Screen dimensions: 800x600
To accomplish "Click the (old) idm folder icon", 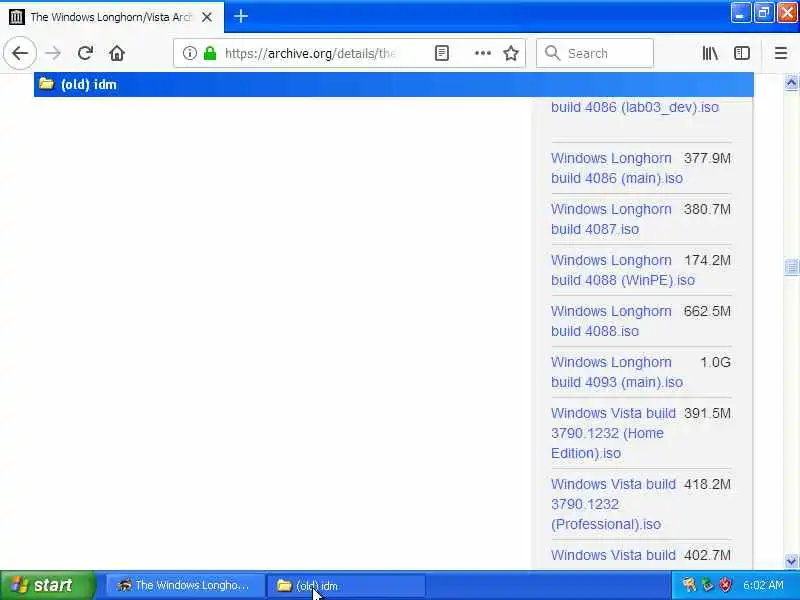I will tap(46, 84).
